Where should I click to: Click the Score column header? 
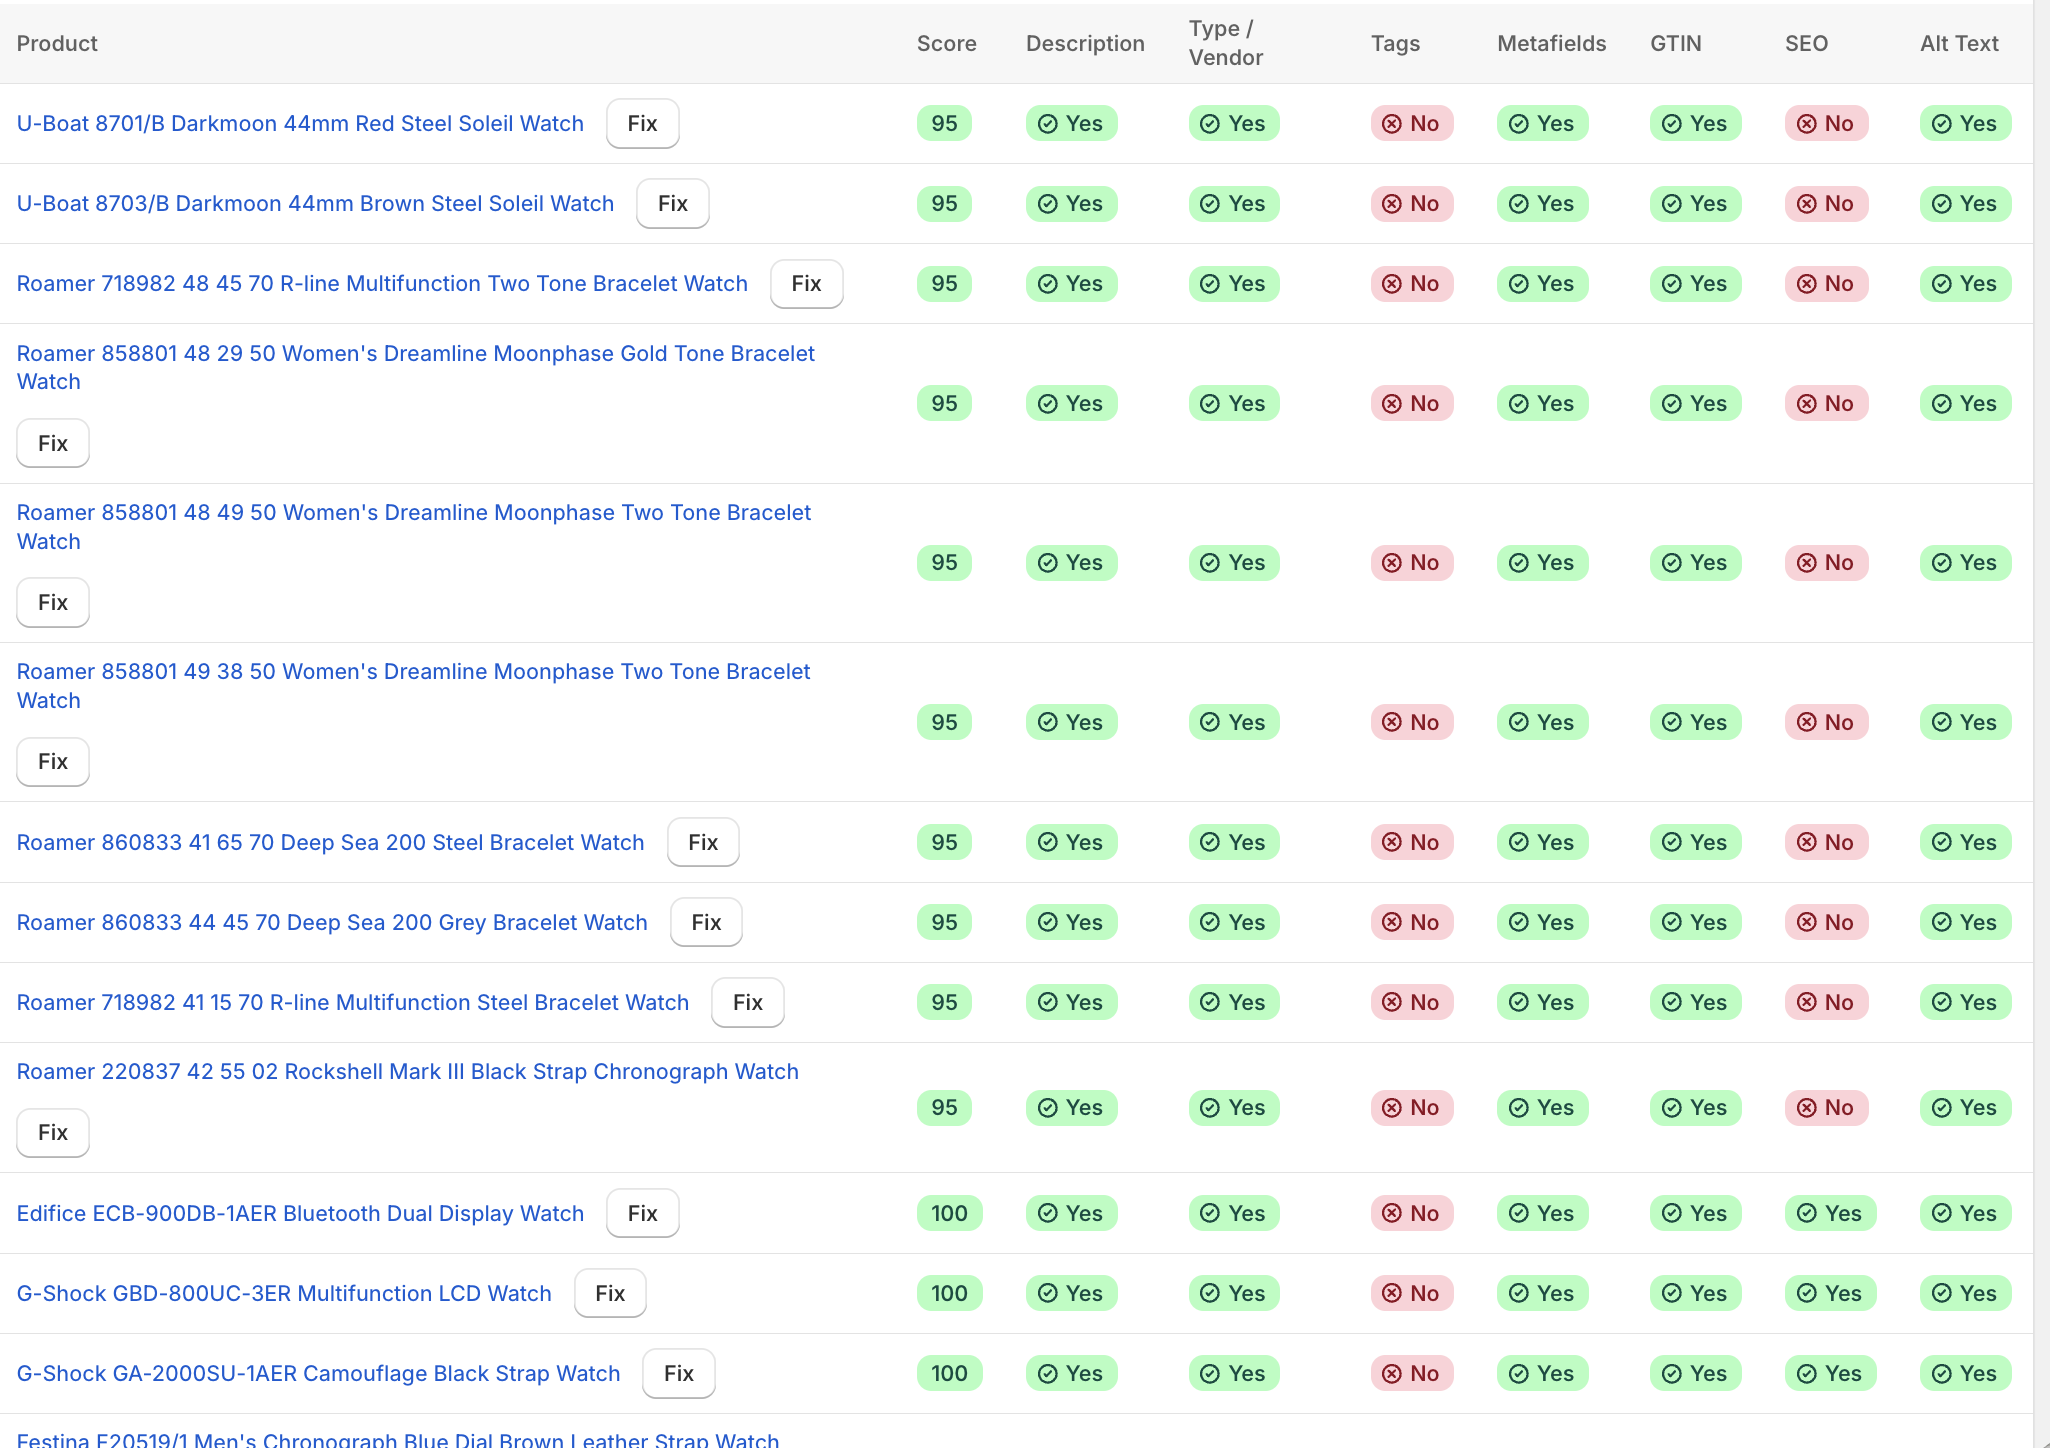946,43
